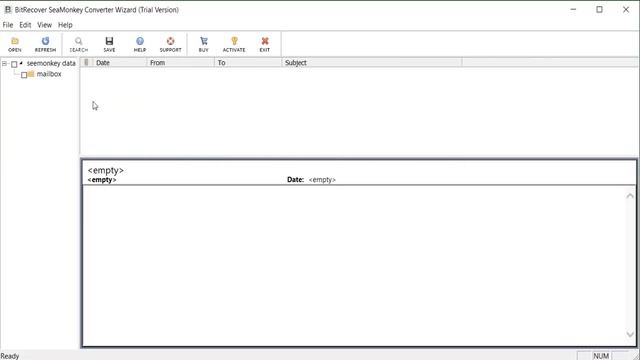Sort by the Subject column header
Viewport: 640px width, 360px height.
[372, 62]
